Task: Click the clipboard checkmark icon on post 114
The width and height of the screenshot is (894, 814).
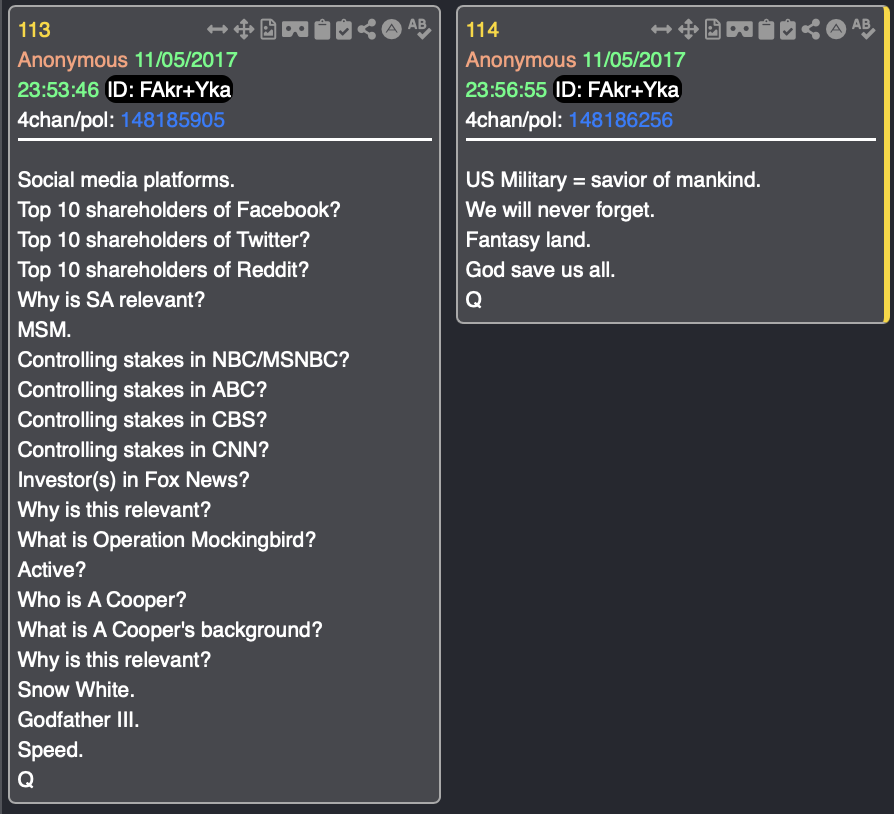Action: click(x=789, y=30)
